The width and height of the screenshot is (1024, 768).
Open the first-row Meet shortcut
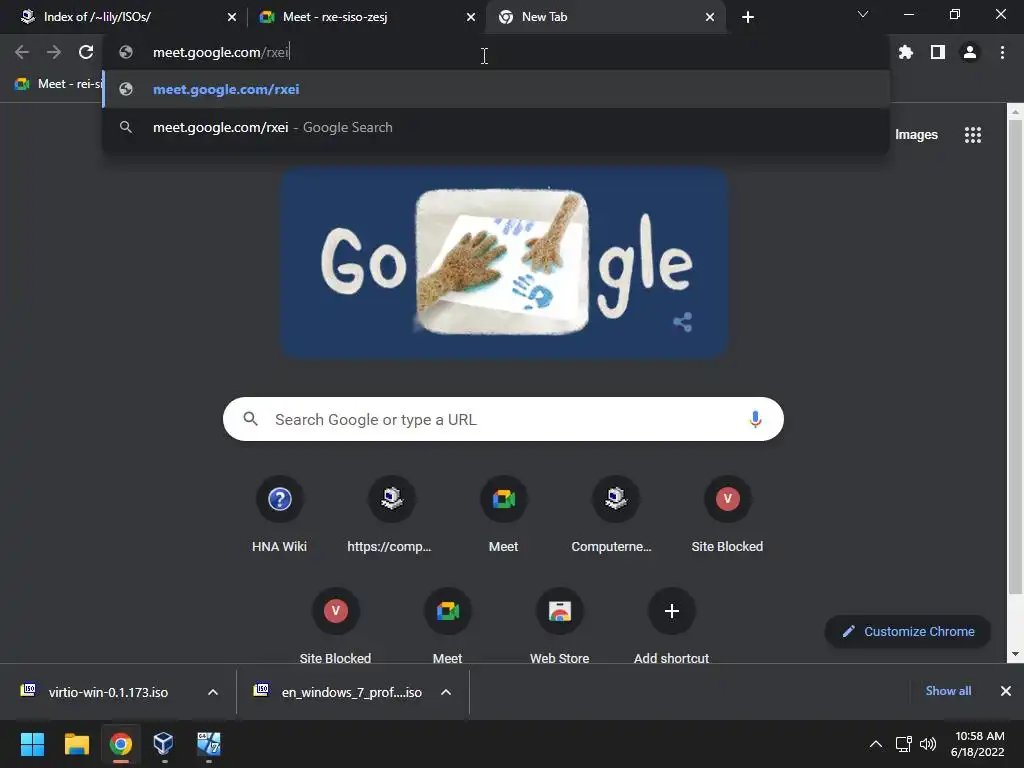[504, 515]
